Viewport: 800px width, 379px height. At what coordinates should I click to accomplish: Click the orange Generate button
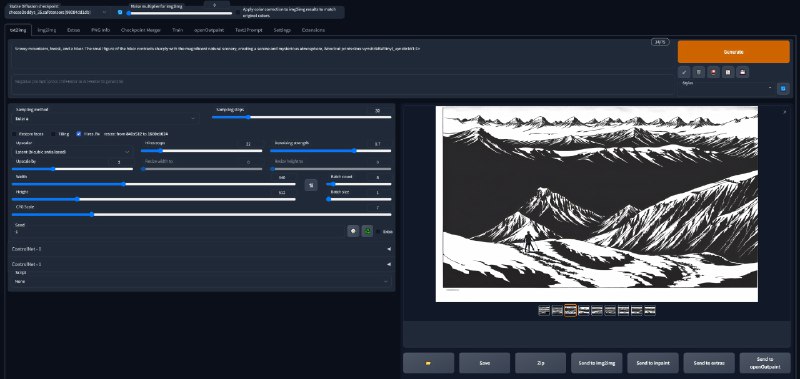(x=734, y=52)
